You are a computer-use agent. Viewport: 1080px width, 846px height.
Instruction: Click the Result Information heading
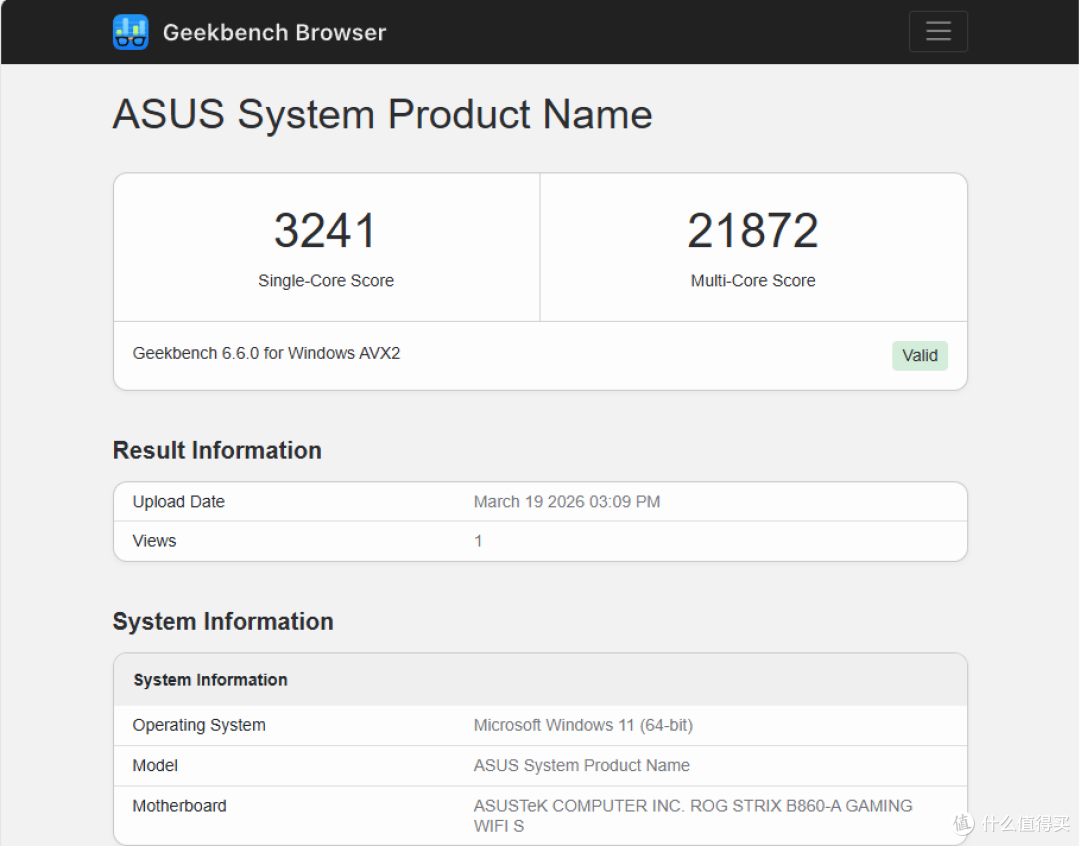click(x=217, y=450)
